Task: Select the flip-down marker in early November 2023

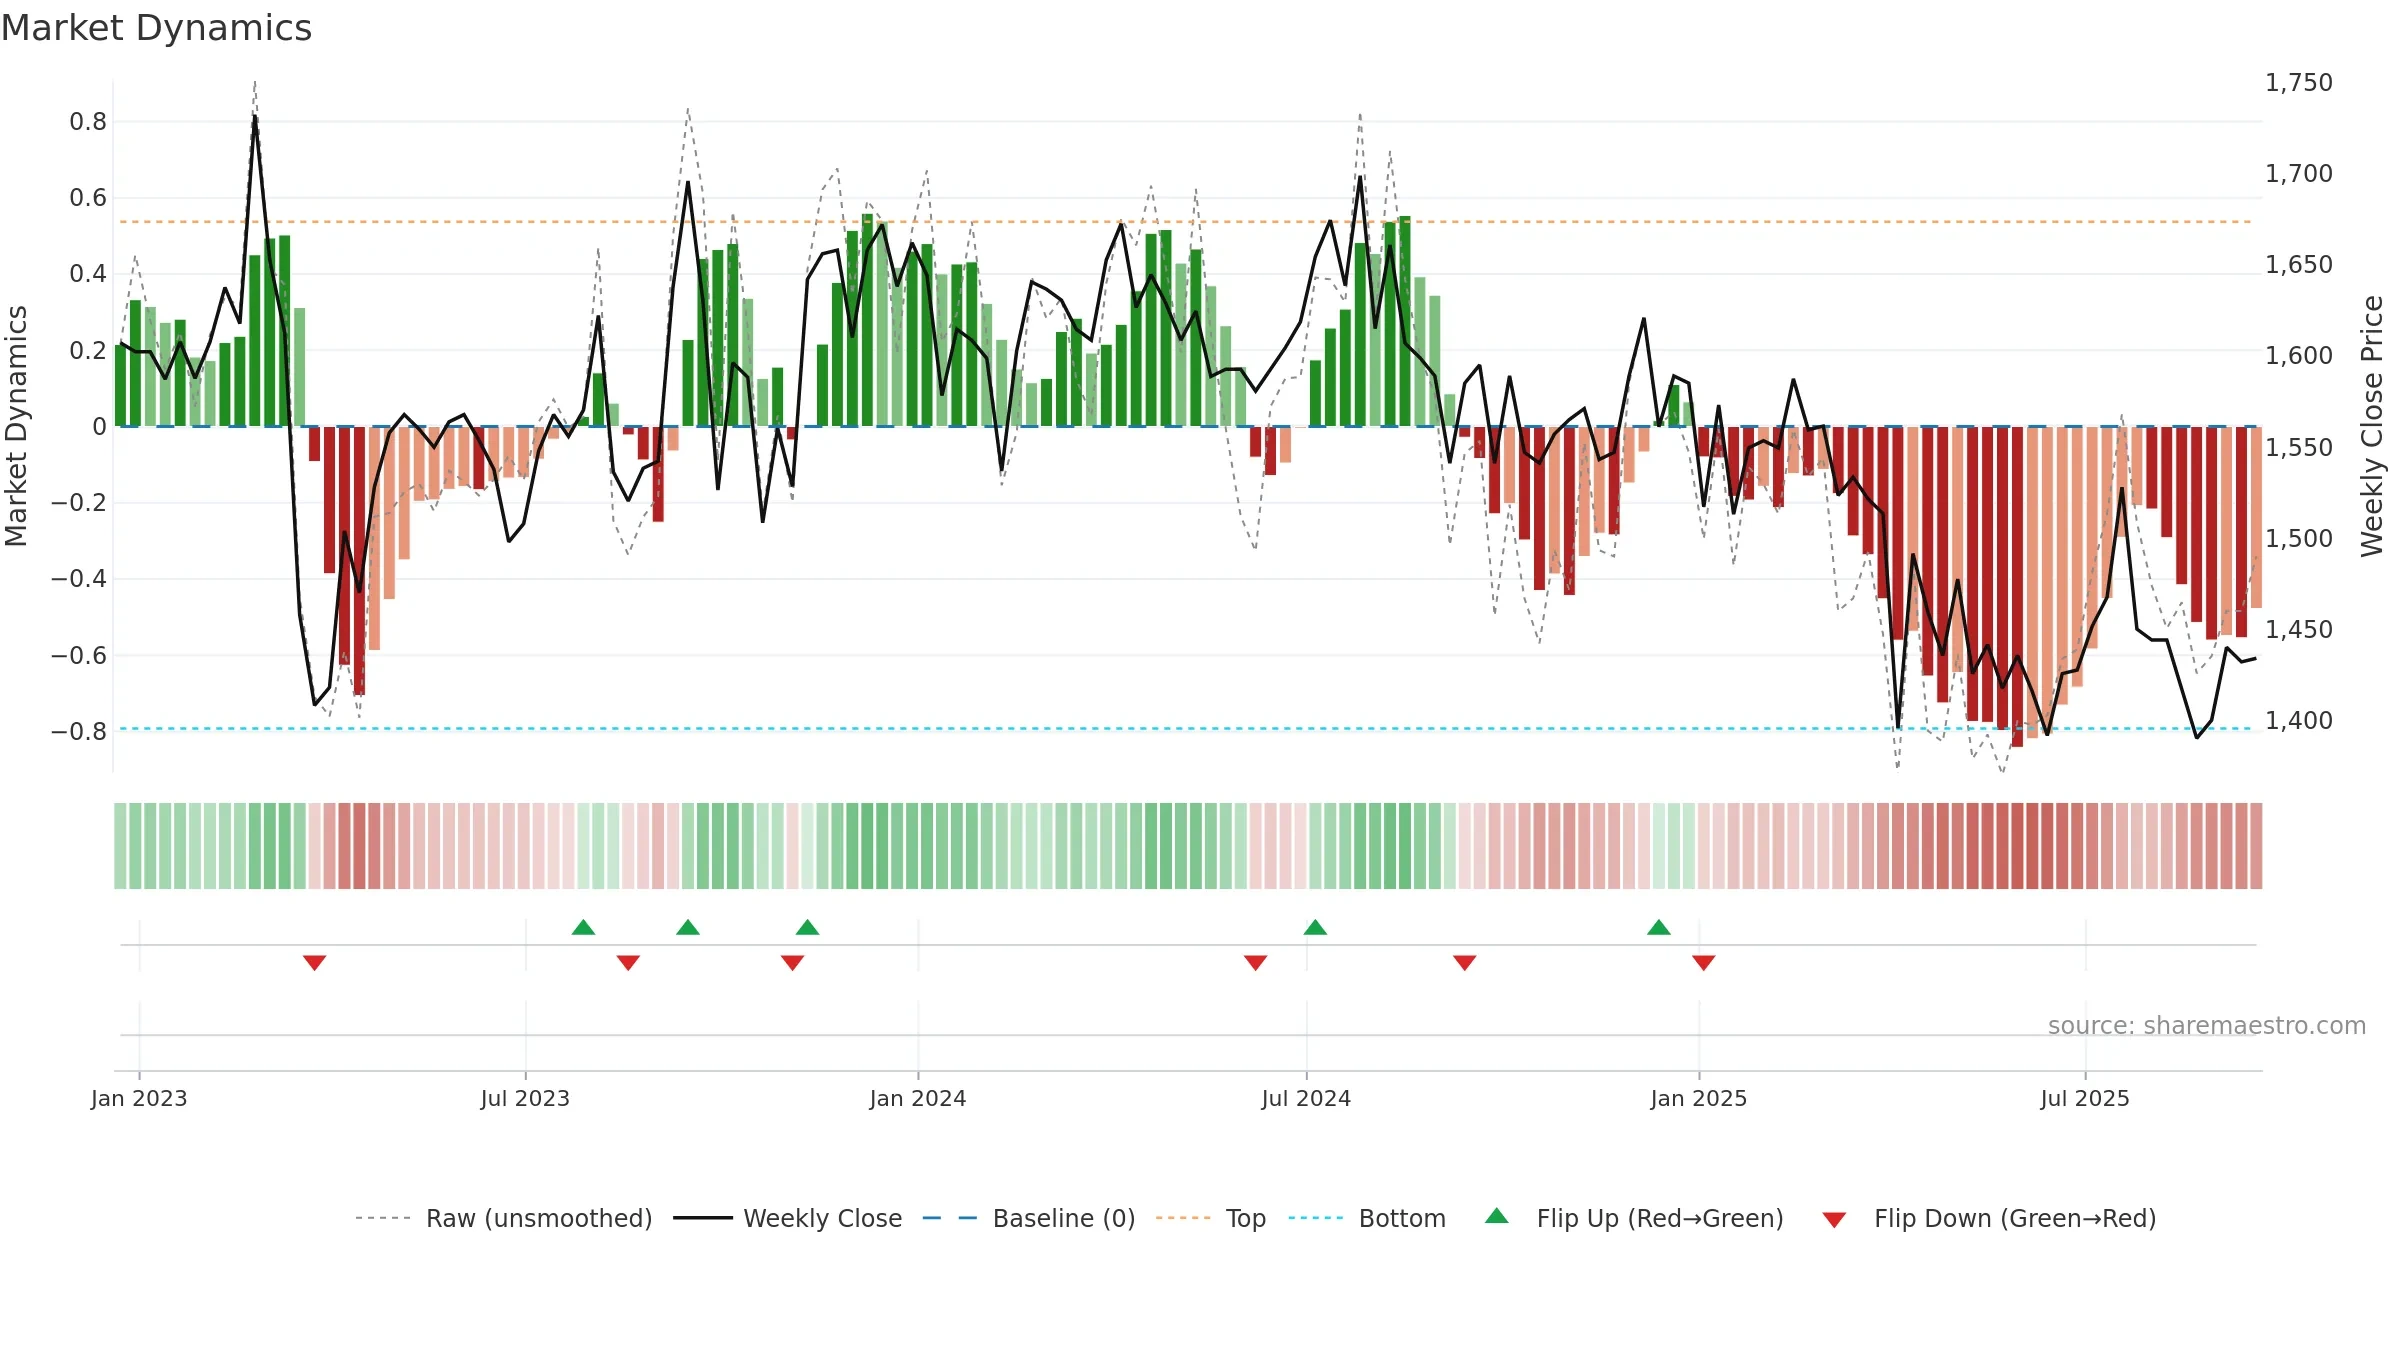Action: click(792, 963)
